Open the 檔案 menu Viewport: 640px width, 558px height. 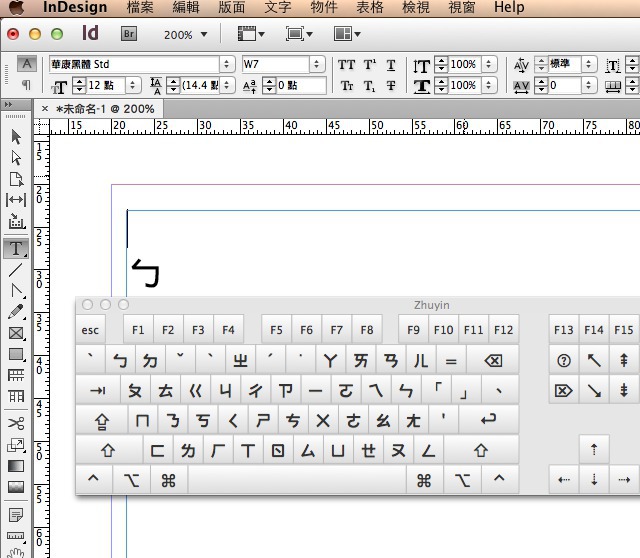click(140, 7)
